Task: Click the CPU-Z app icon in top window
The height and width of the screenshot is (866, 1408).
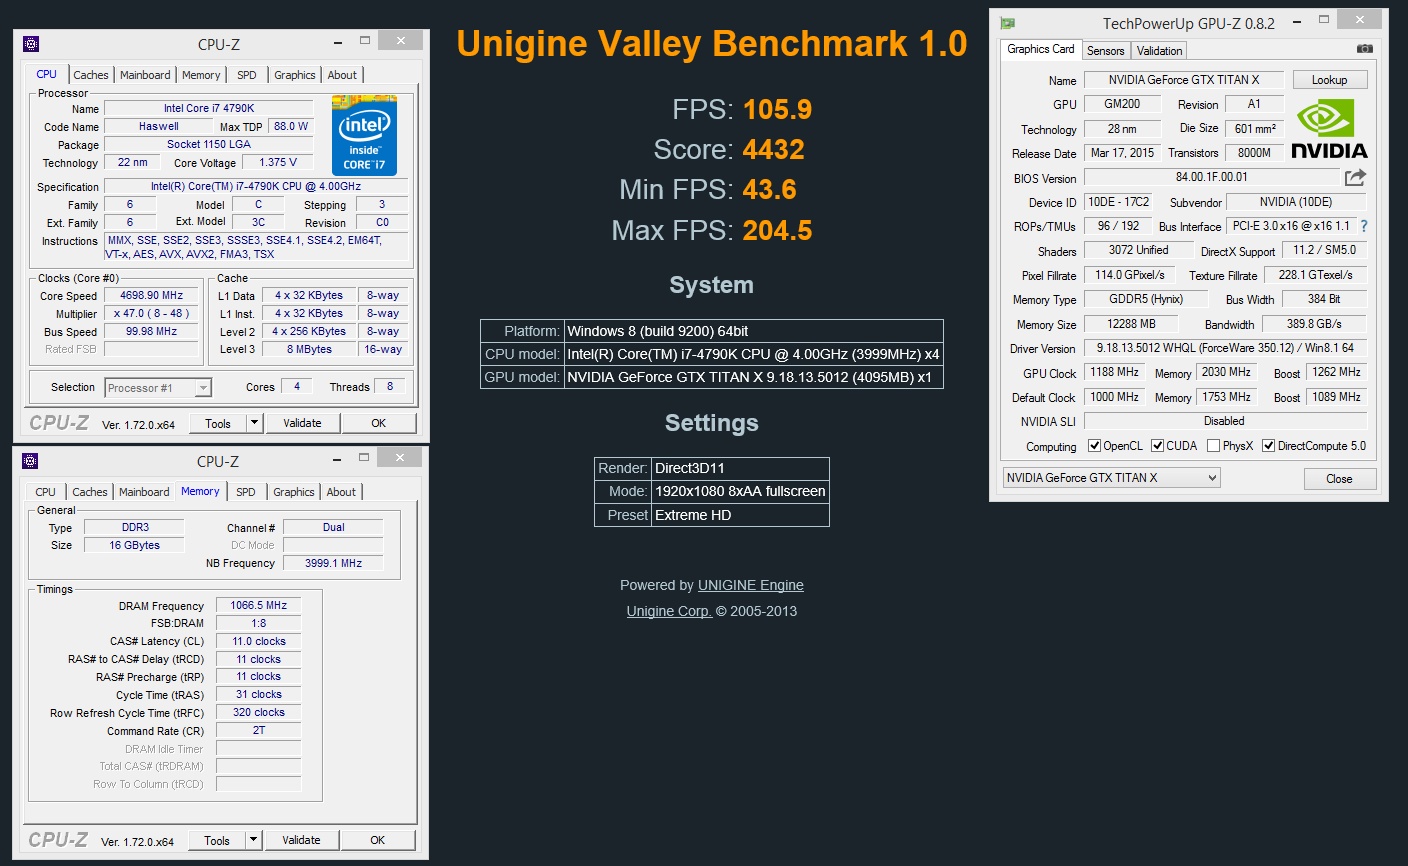Action: point(31,43)
